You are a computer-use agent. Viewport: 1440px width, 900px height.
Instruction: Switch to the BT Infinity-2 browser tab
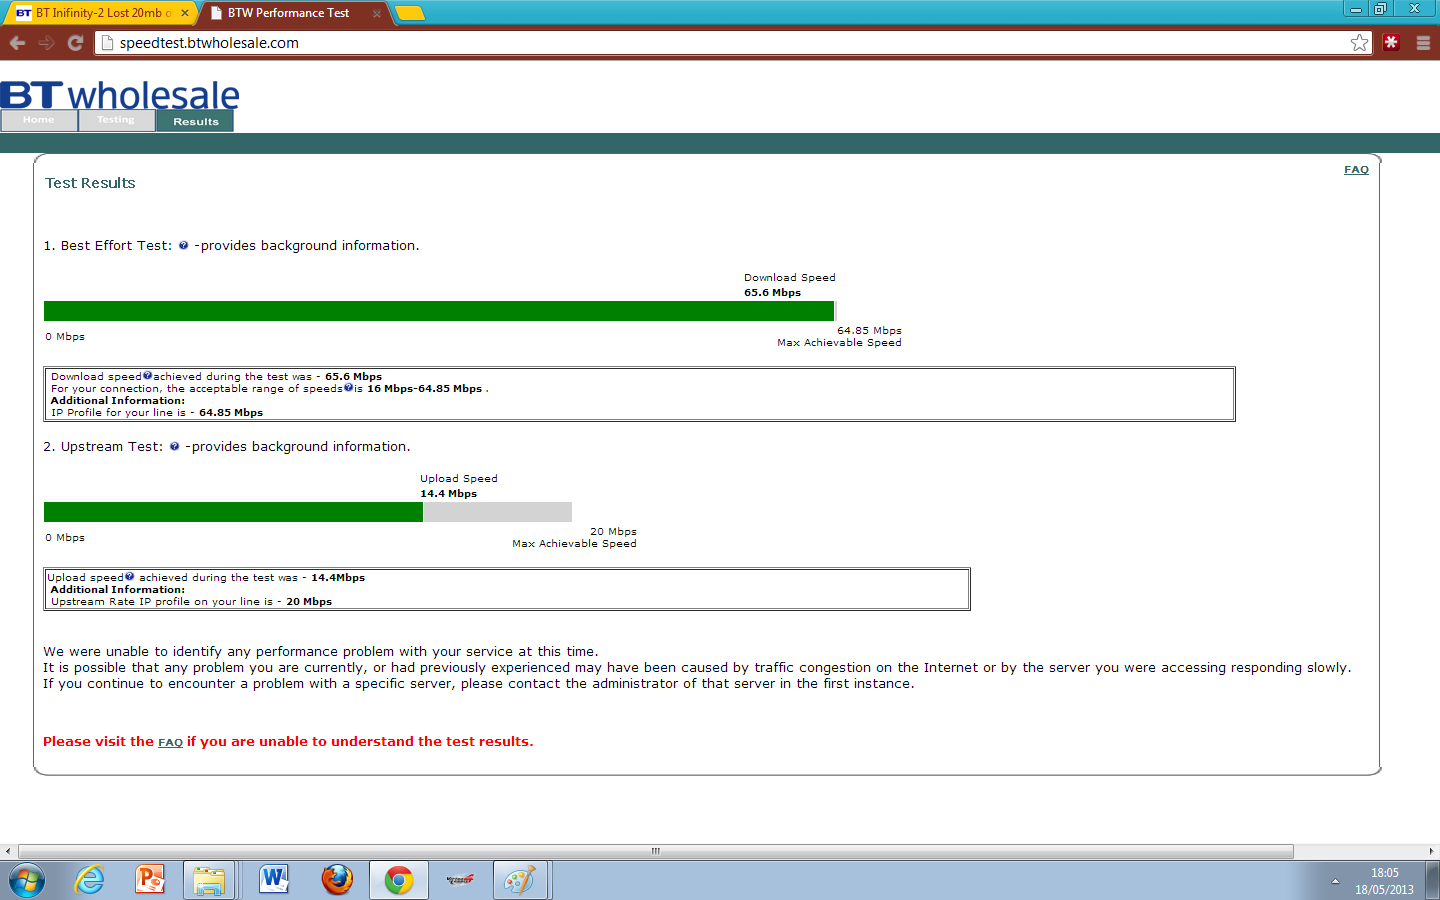[98, 13]
